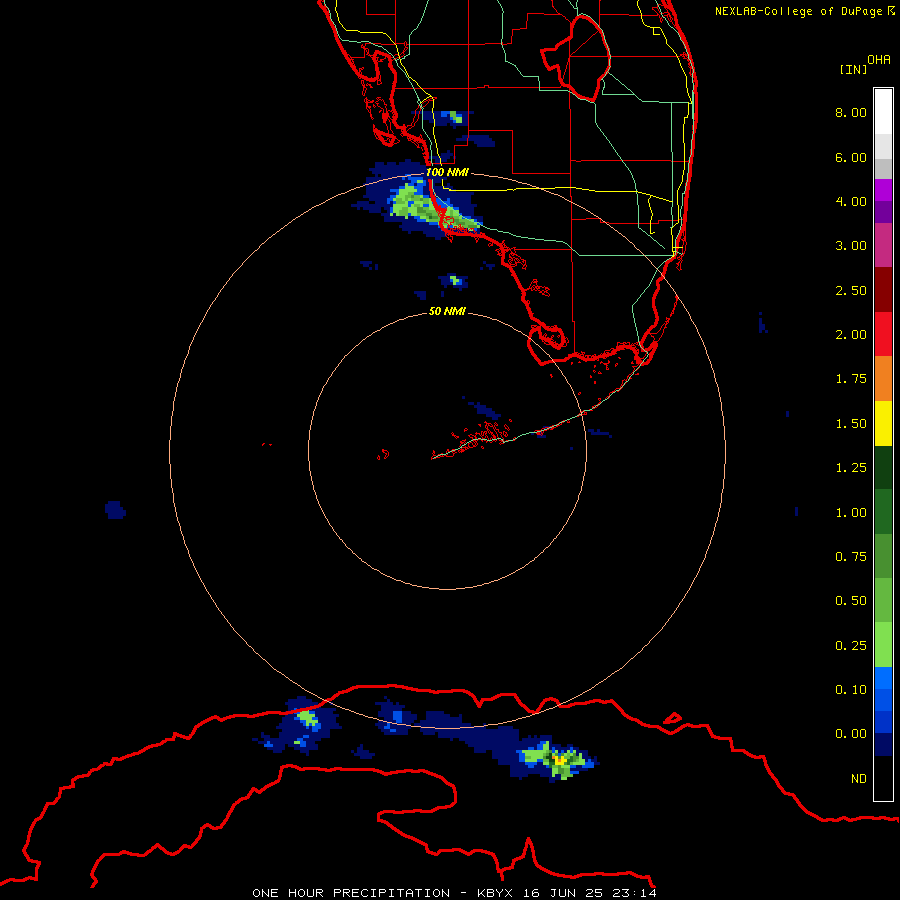Pick the pink swatch beside the 3.00 label

click(x=883, y=245)
